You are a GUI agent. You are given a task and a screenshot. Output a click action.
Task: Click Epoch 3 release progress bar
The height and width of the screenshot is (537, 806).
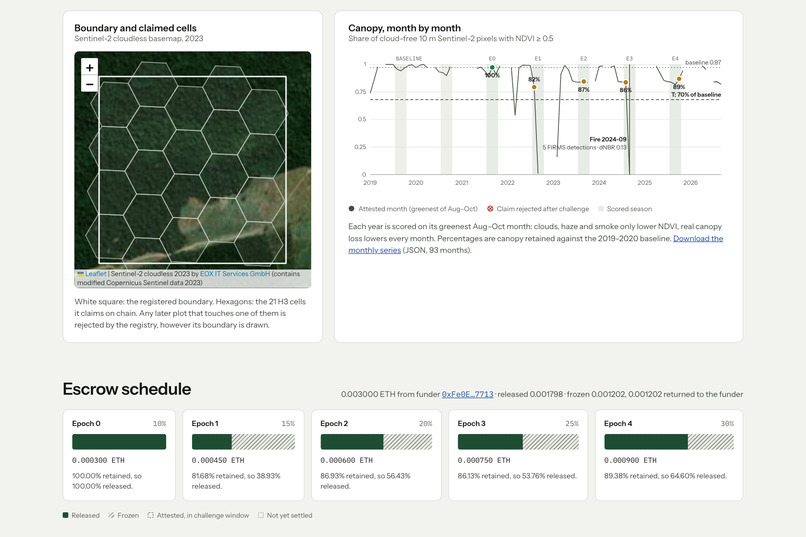point(518,442)
